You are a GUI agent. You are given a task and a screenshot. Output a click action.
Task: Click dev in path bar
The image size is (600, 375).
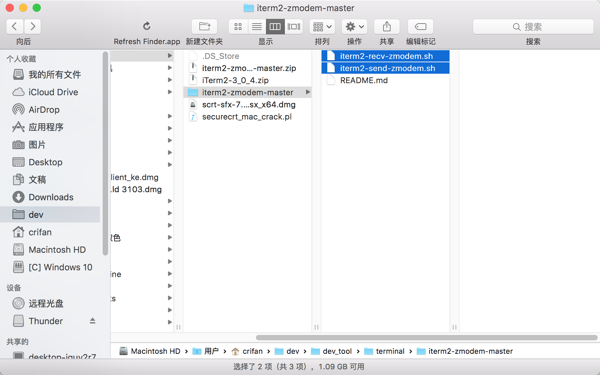click(x=287, y=351)
